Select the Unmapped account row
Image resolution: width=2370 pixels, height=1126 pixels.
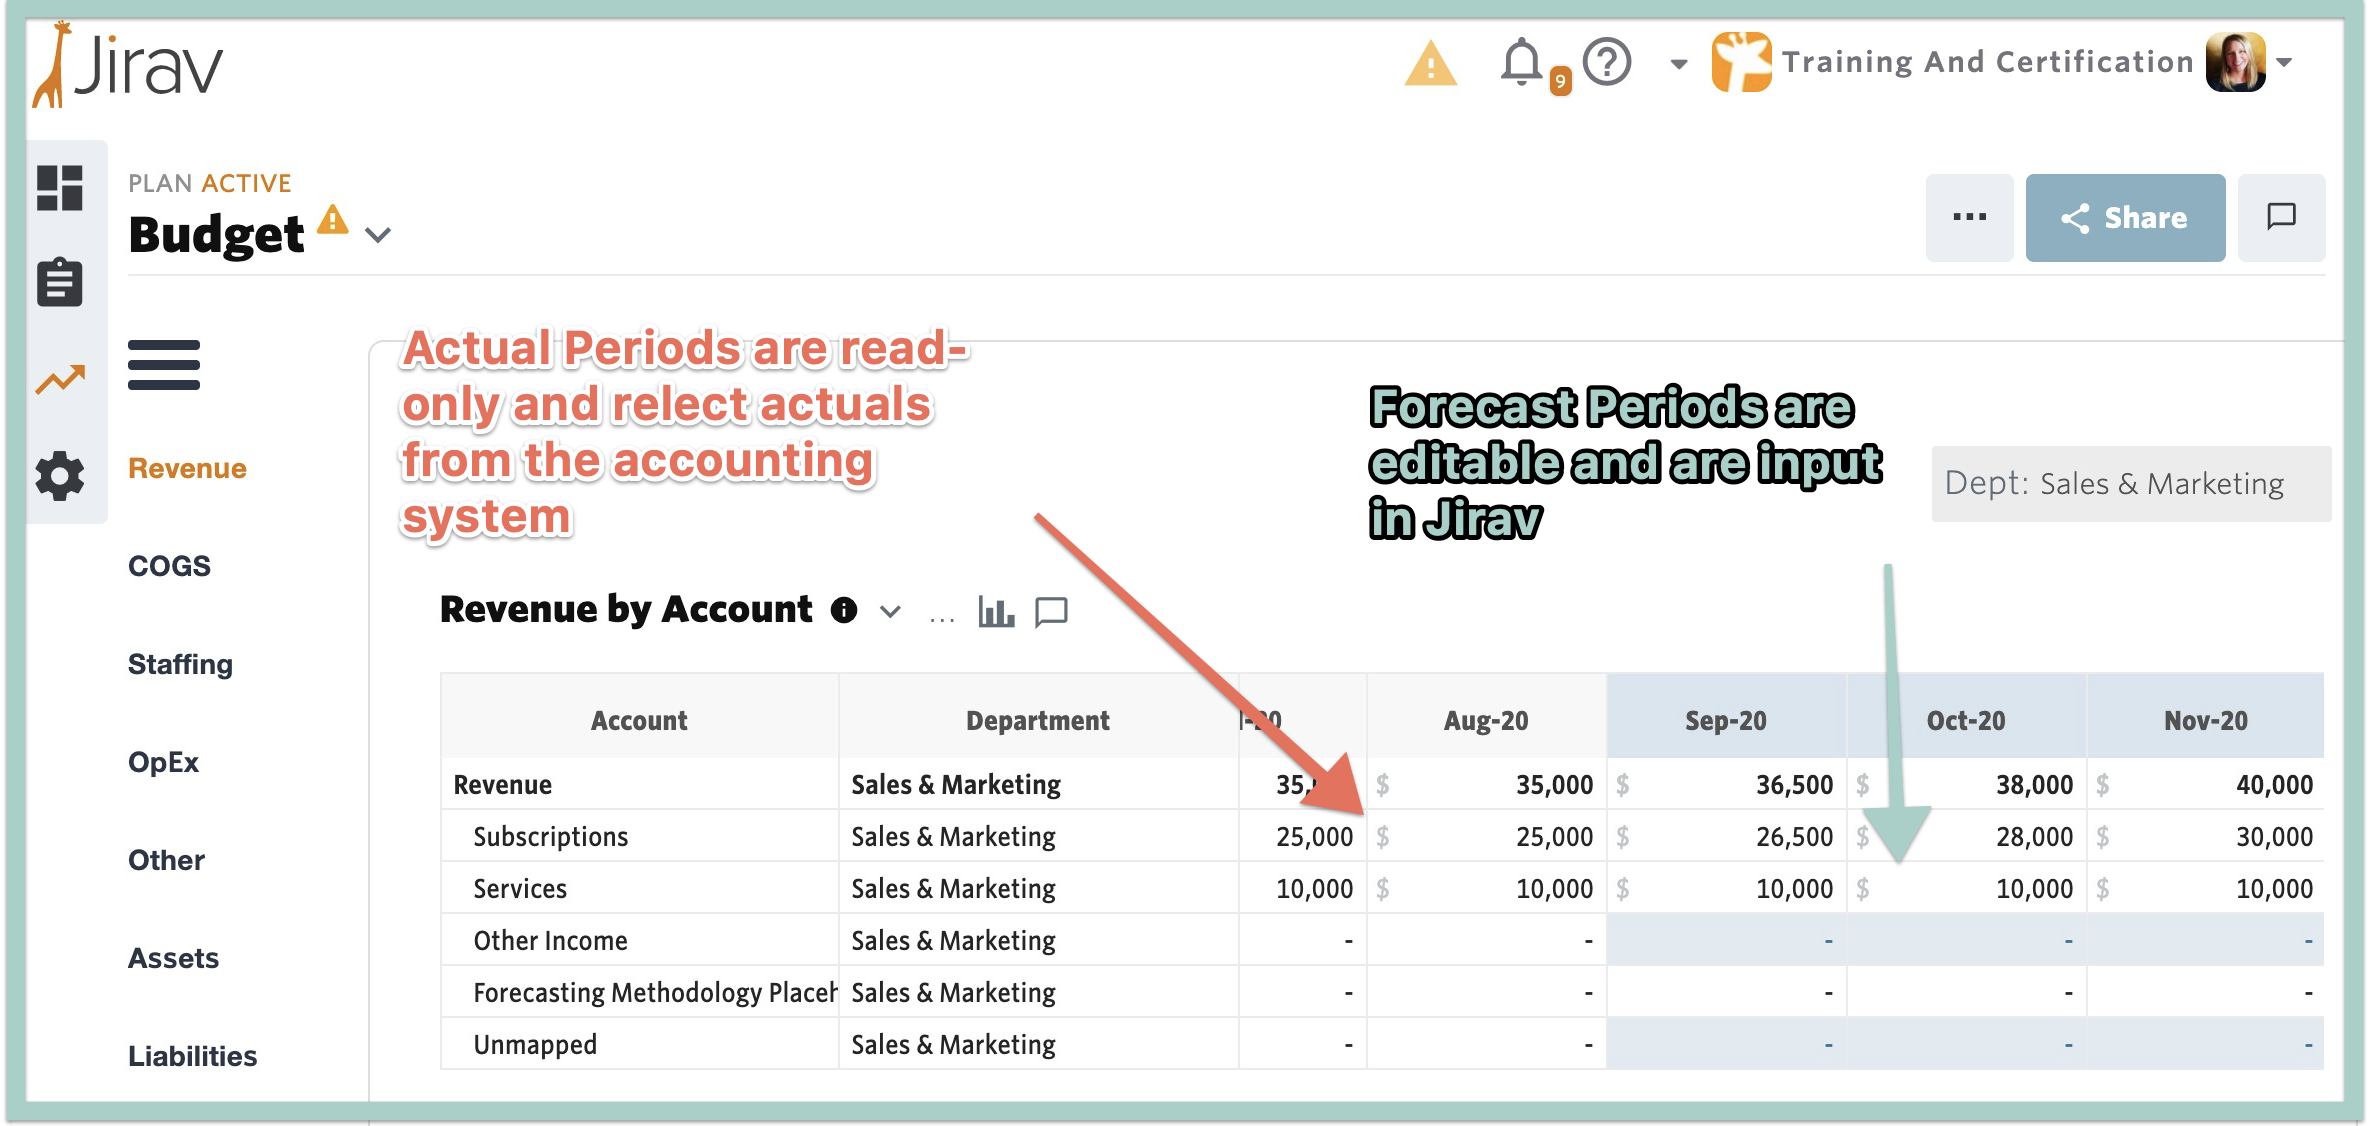(x=535, y=1045)
